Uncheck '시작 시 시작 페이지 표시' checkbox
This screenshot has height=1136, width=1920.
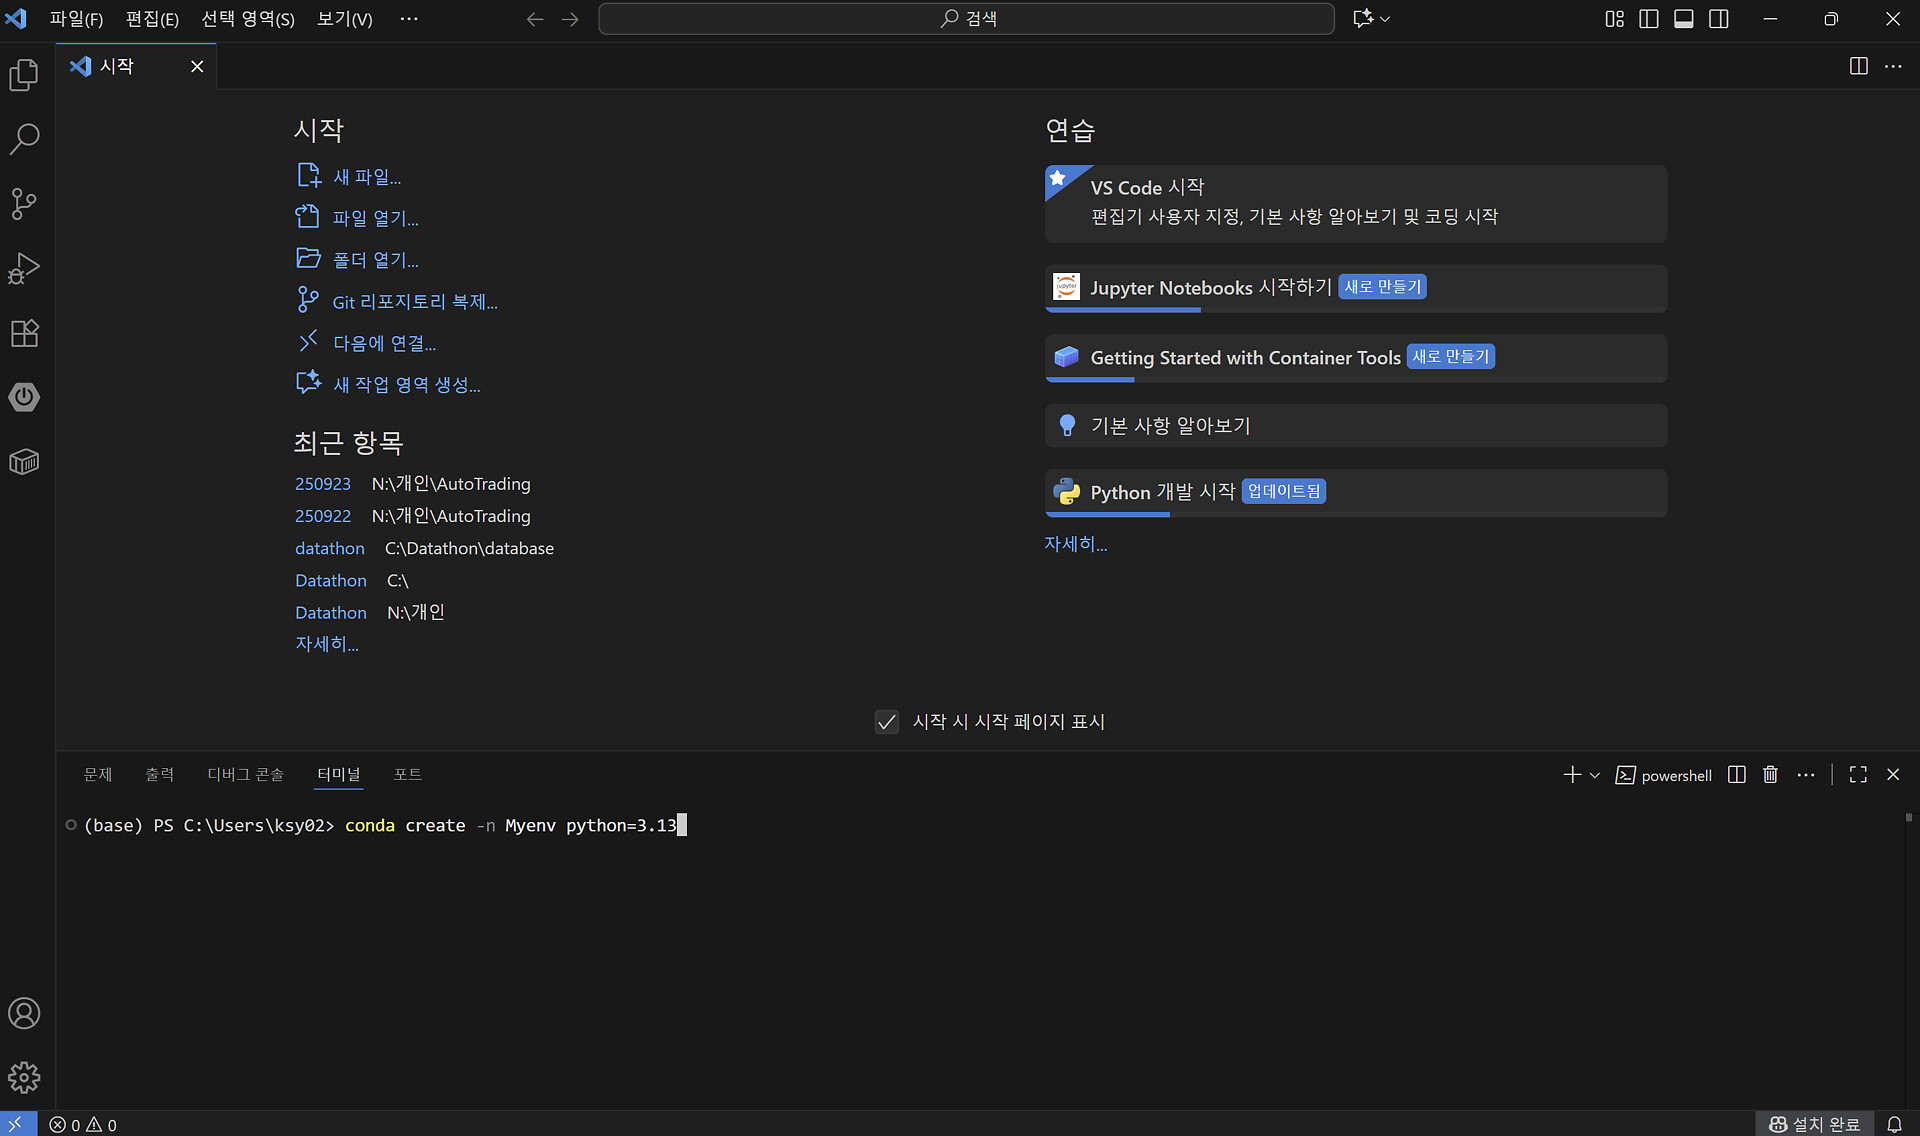point(886,722)
